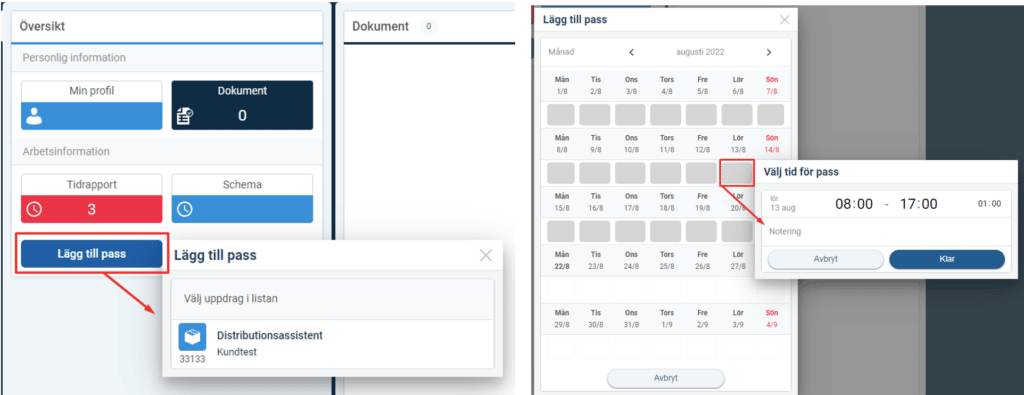Select the Tors 4/8 day slot

[665, 115]
